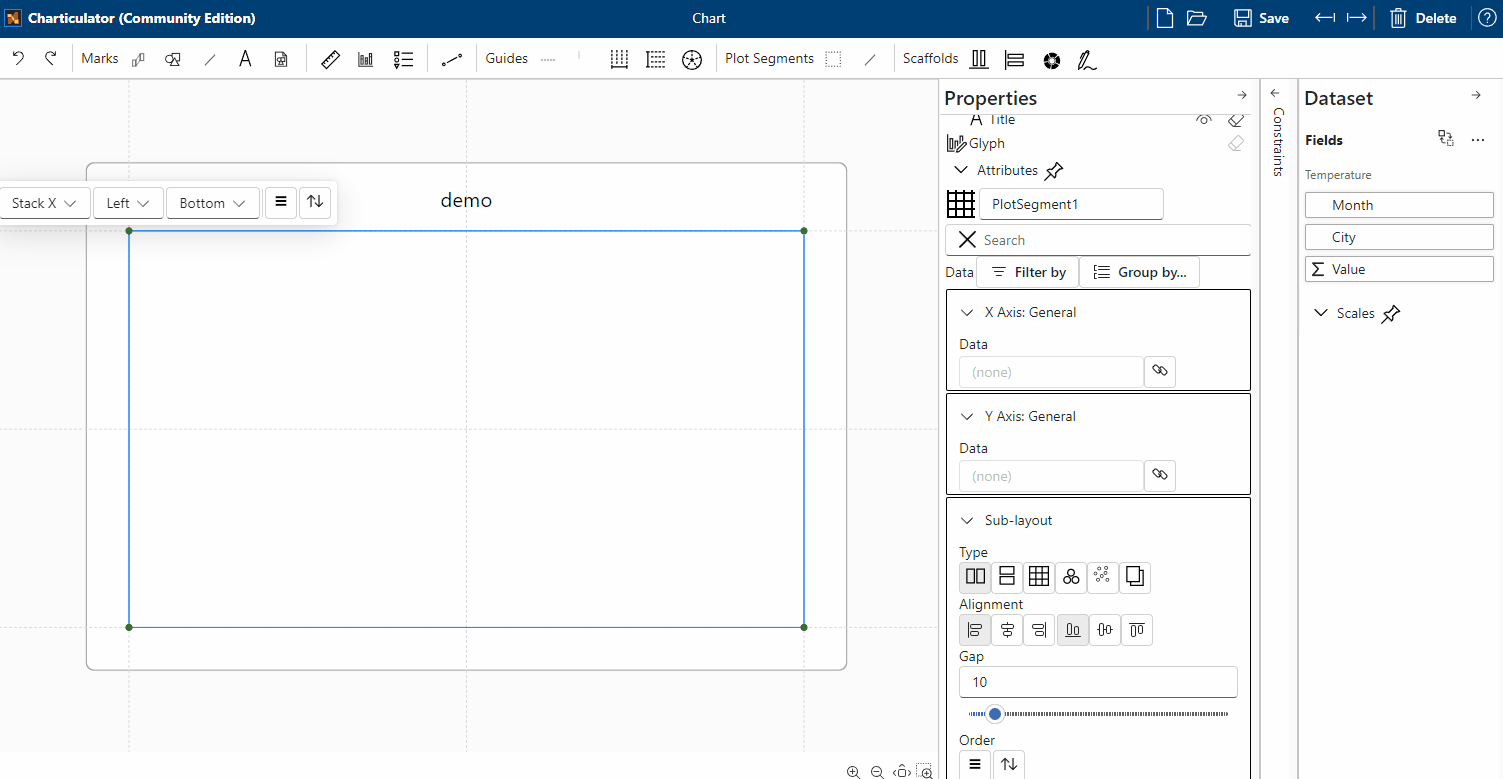Select the Text mark tool in toolbar
This screenshot has height=779, width=1503.
point(245,59)
